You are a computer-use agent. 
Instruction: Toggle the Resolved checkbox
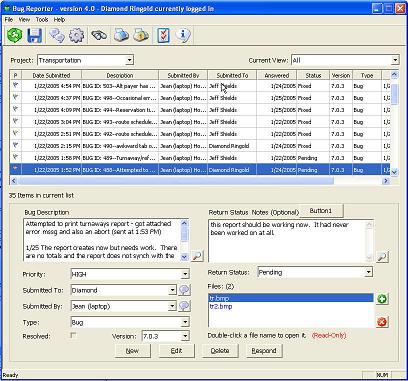coord(73,336)
